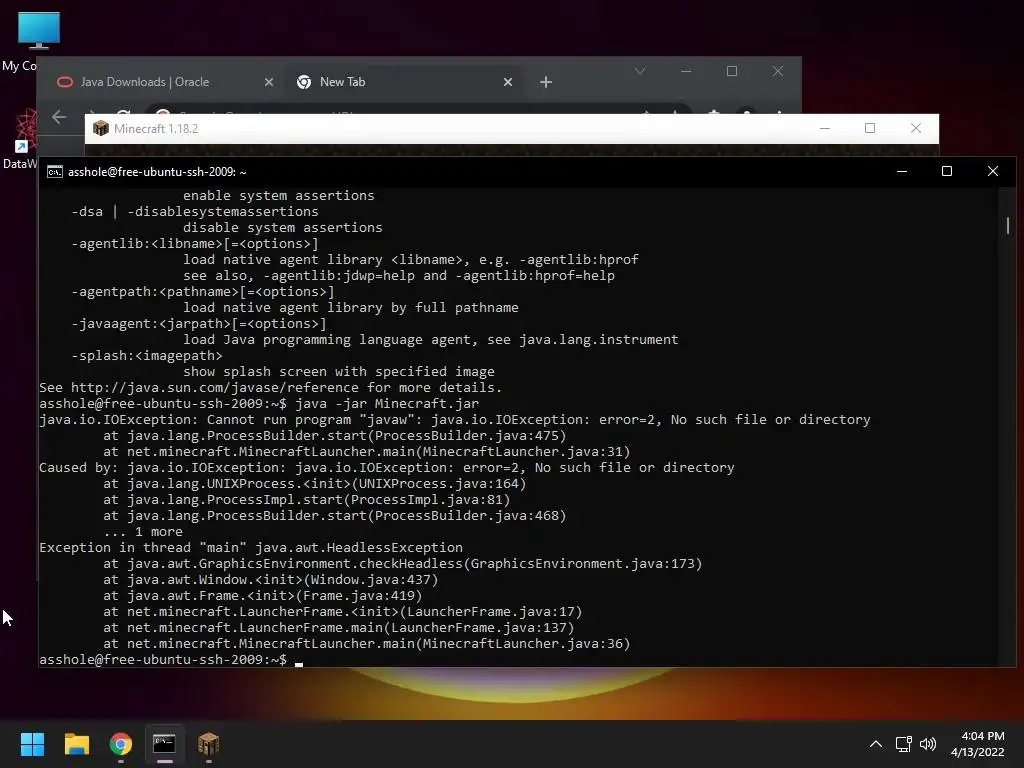Select the Minecraft 1.18.2 title bar
The width and height of the screenshot is (1024, 768).
(x=512, y=128)
